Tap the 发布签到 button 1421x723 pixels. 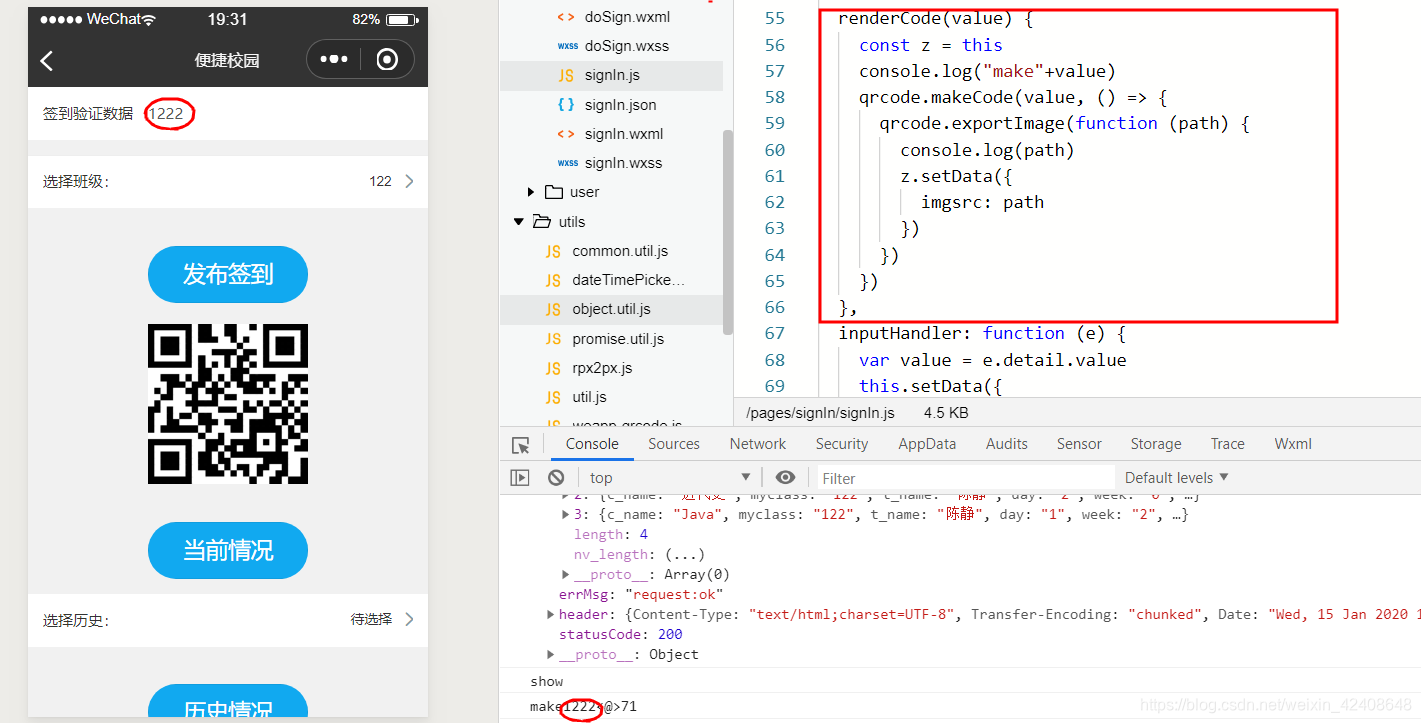pos(228,274)
